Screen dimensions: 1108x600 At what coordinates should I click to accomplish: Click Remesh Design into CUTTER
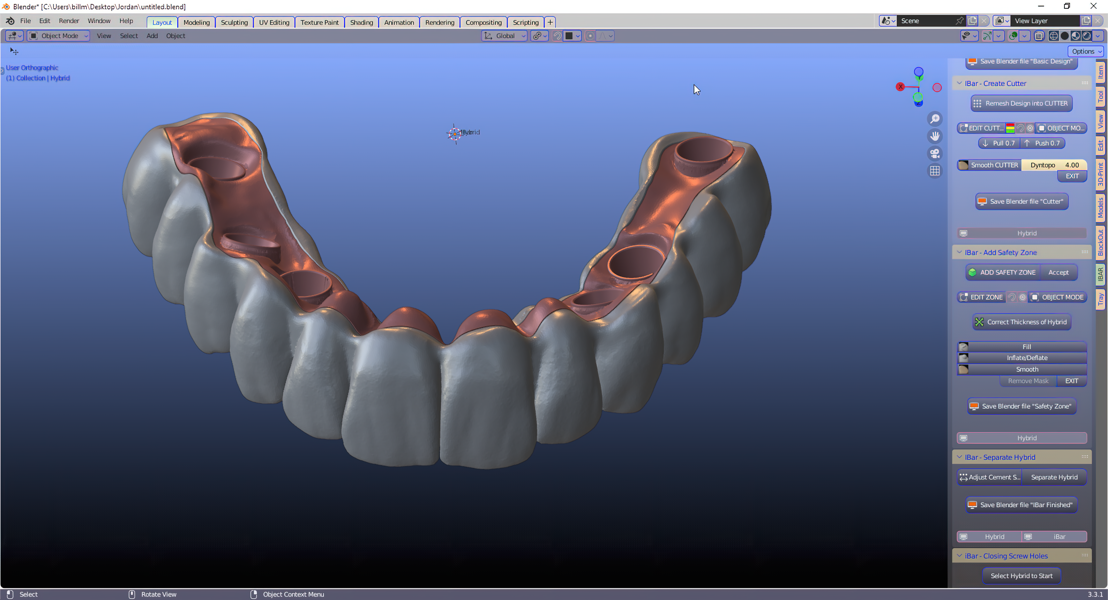(1021, 103)
